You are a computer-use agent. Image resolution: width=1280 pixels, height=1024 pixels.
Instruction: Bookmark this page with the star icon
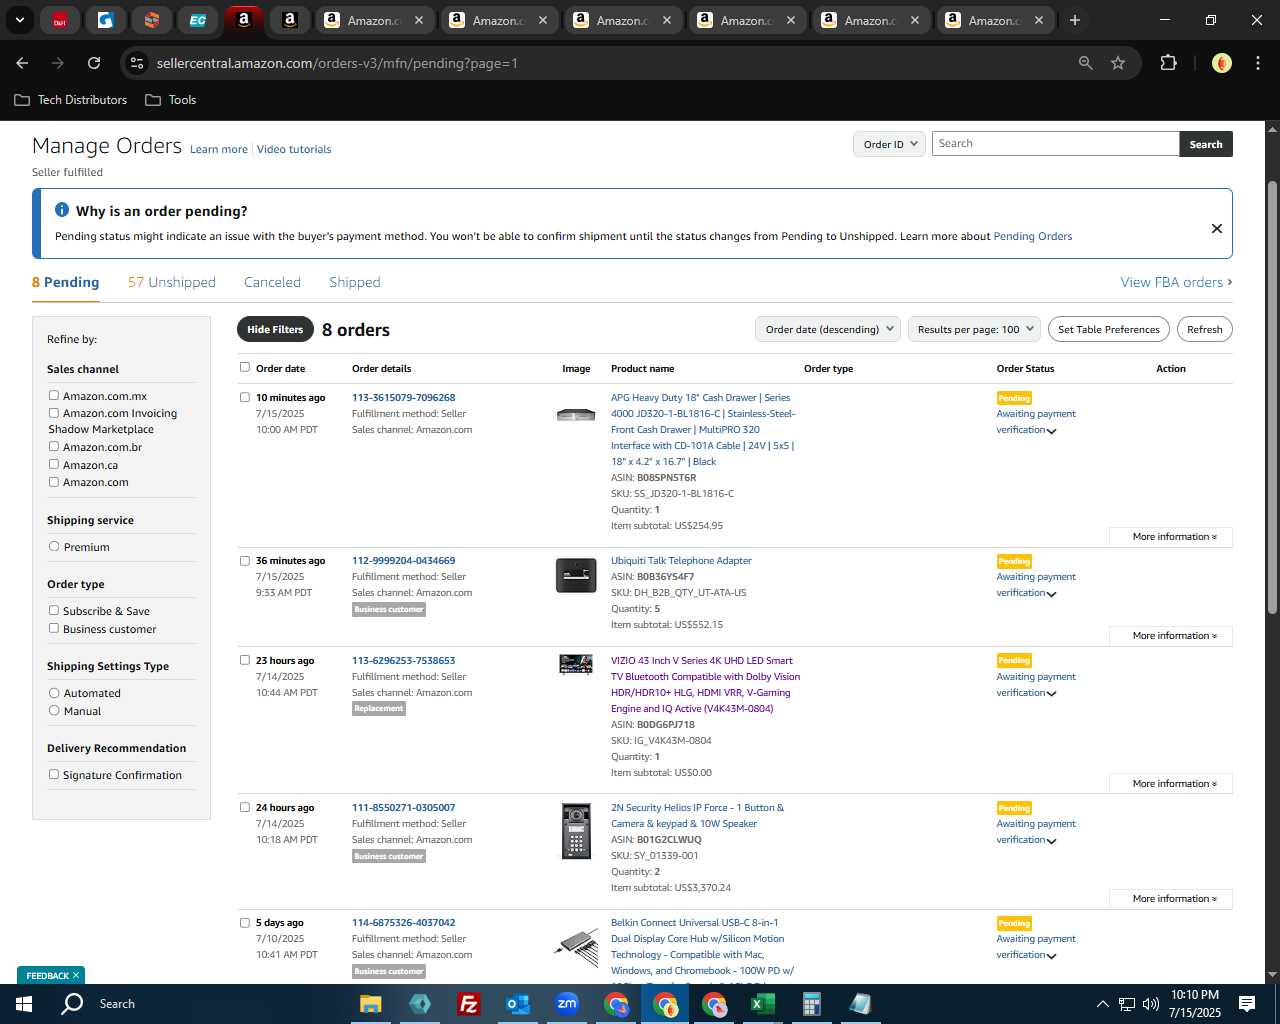[1118, 63]
